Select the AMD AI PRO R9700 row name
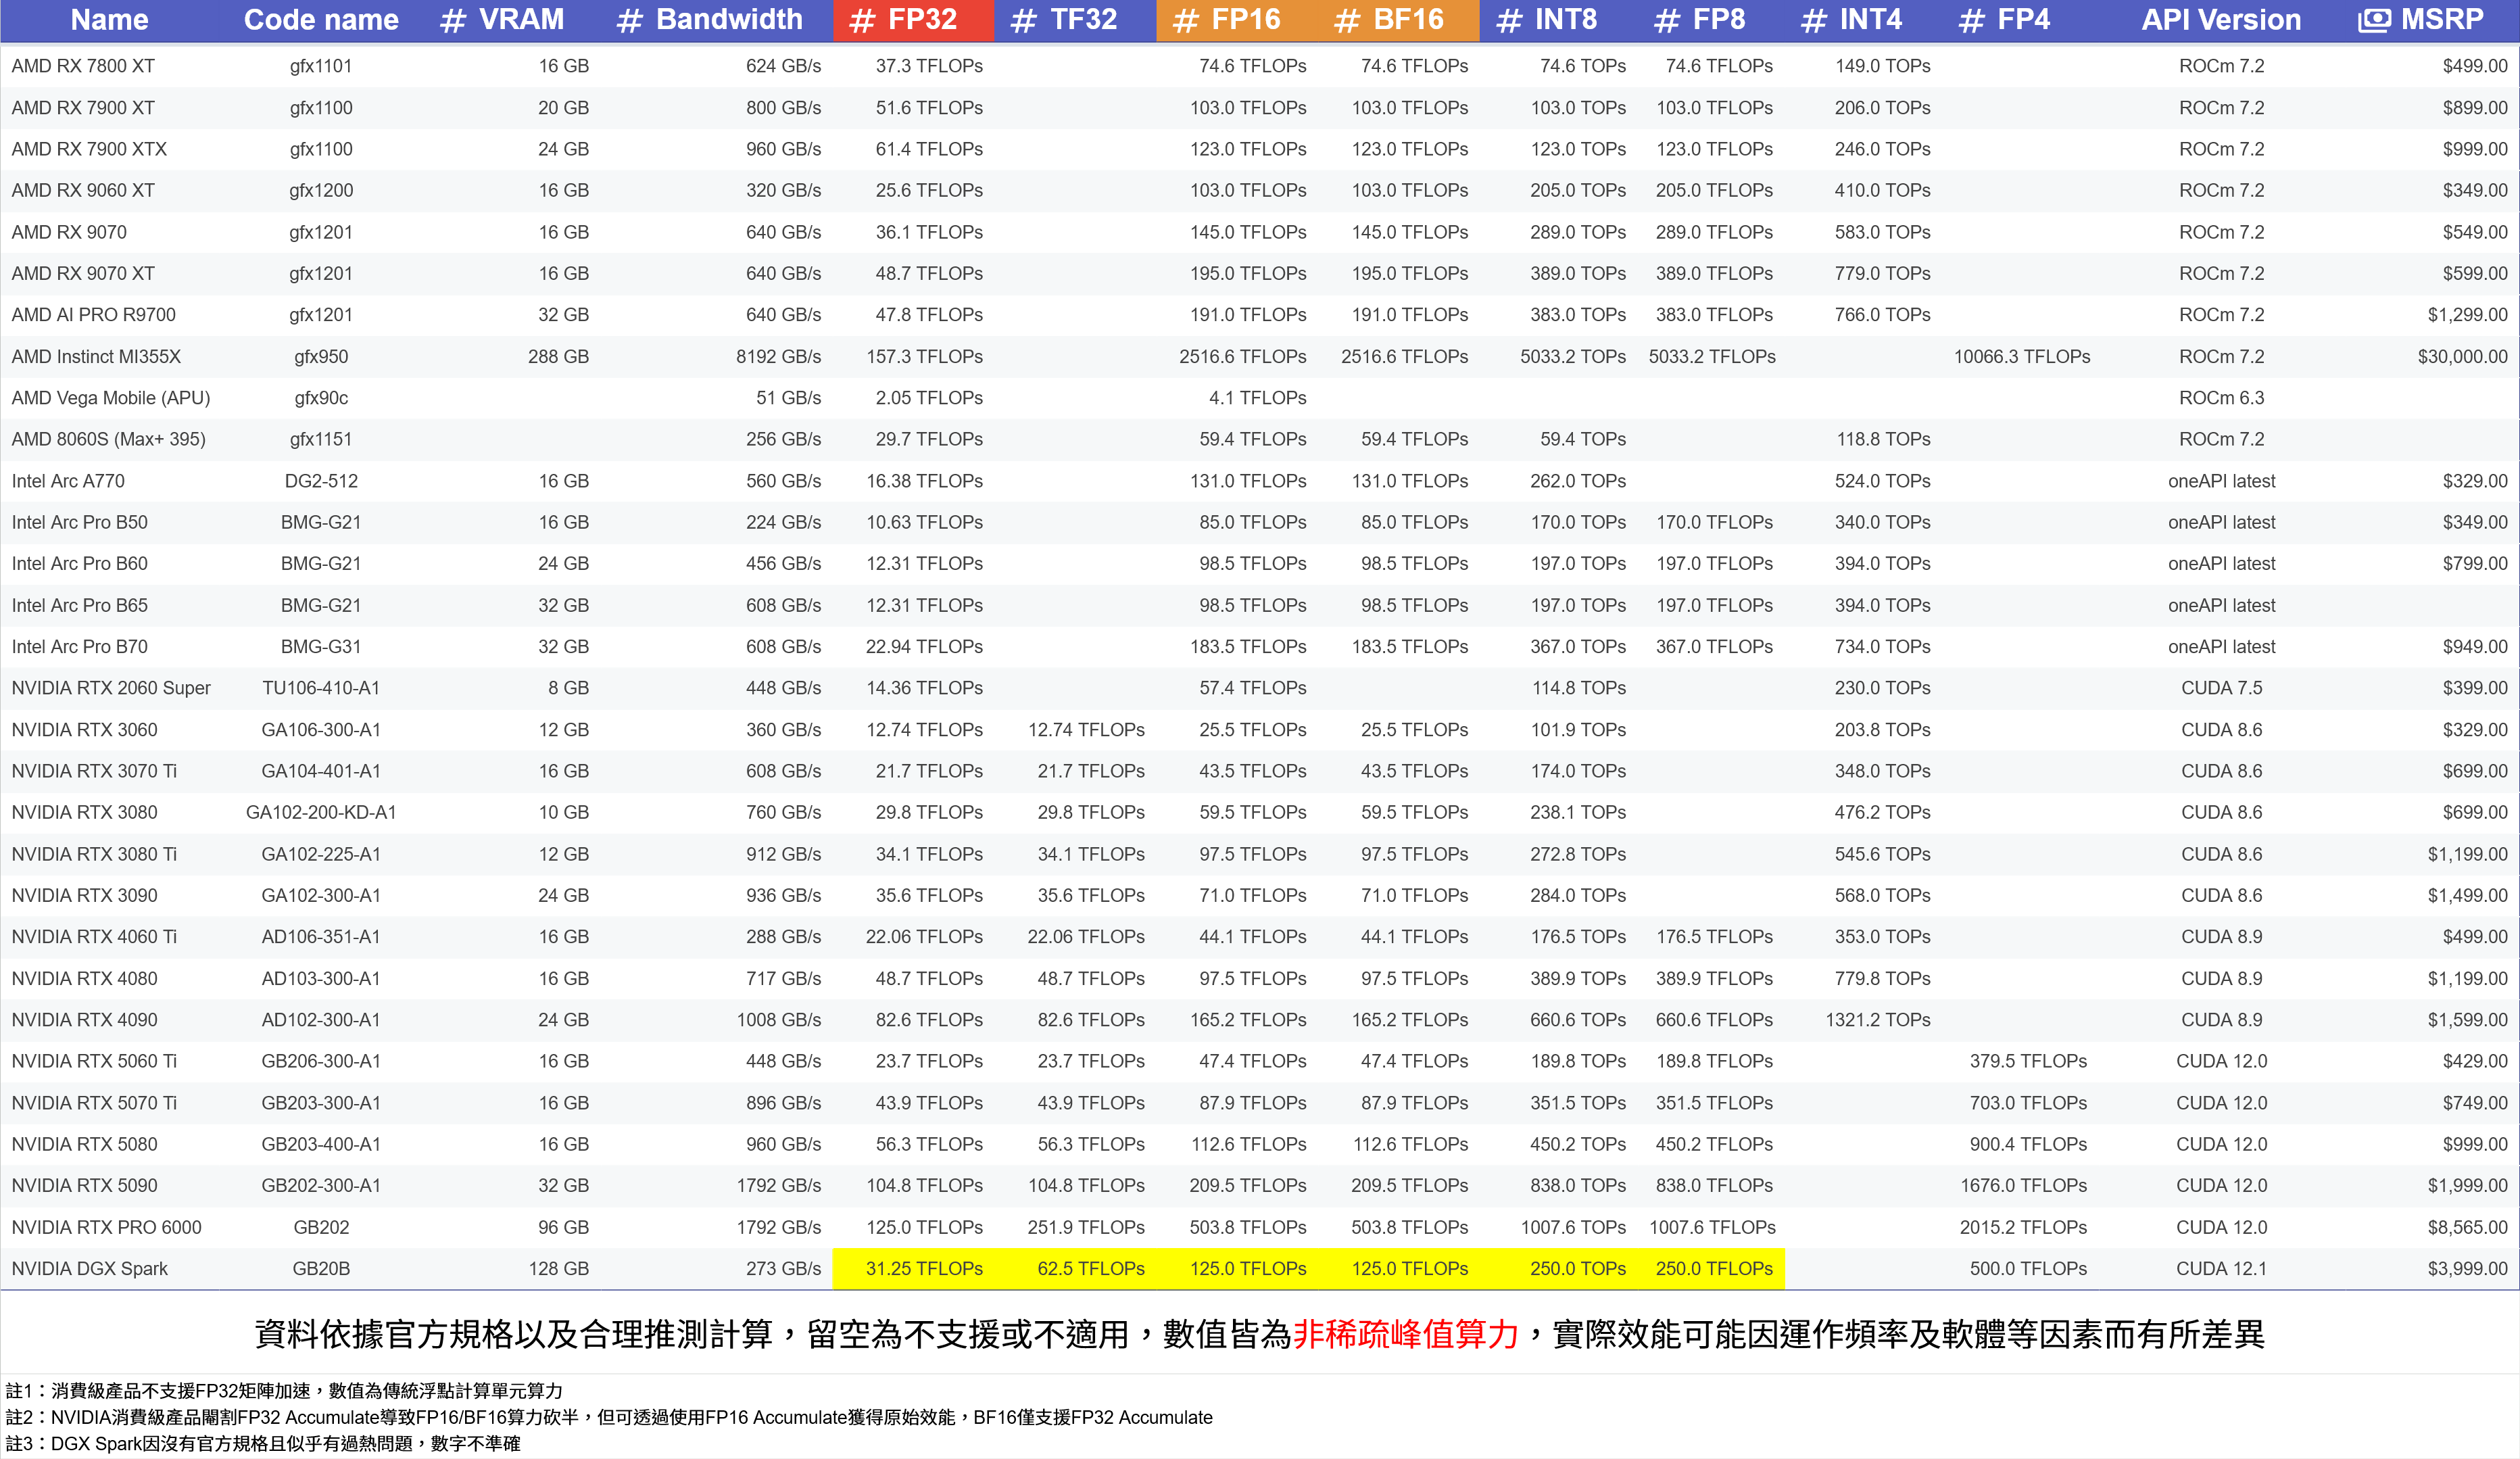The width and height of the screenshot is (2520, 1459). (x=93, y=315)
